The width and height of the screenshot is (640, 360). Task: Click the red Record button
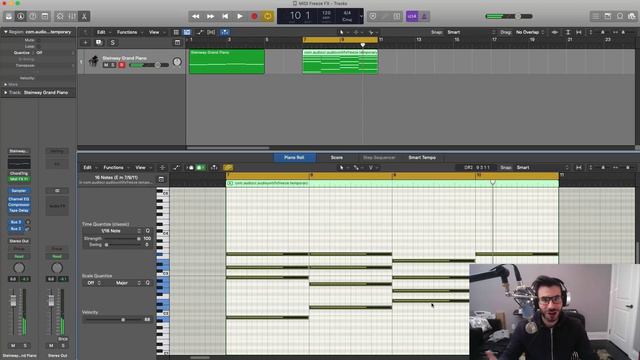point(254,16)
